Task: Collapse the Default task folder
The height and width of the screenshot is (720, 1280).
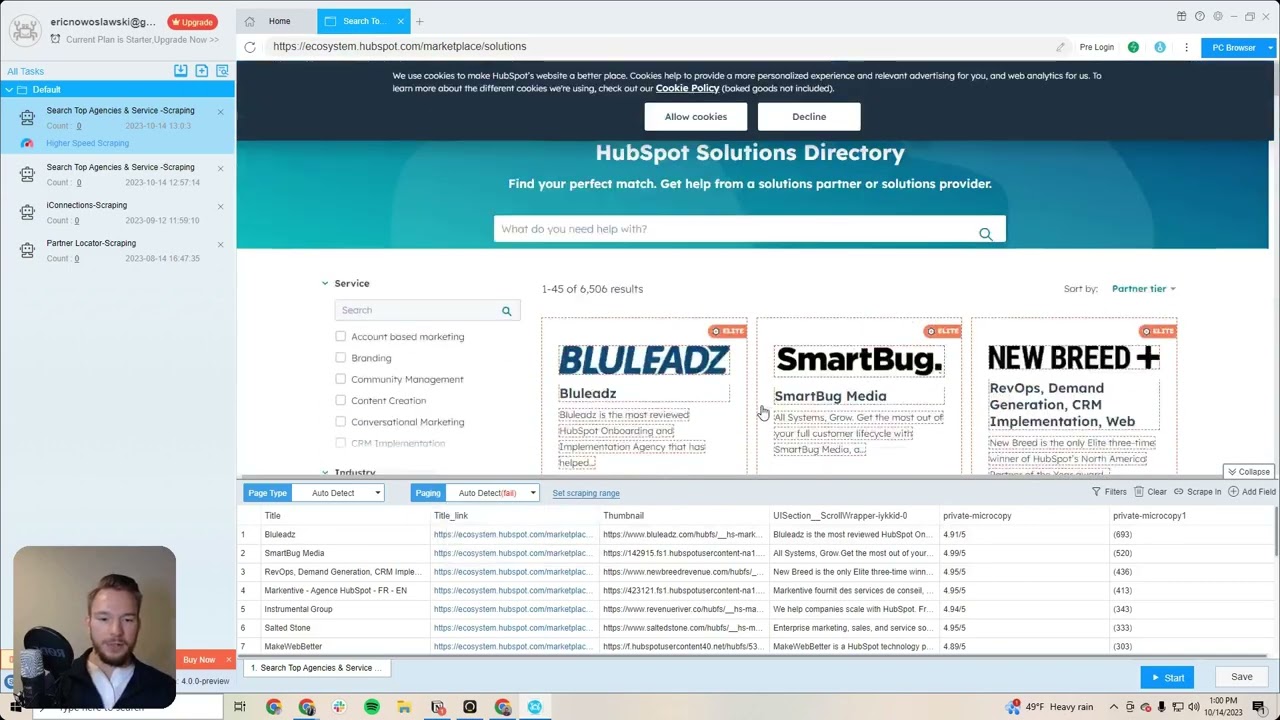Action: (9, 90)
